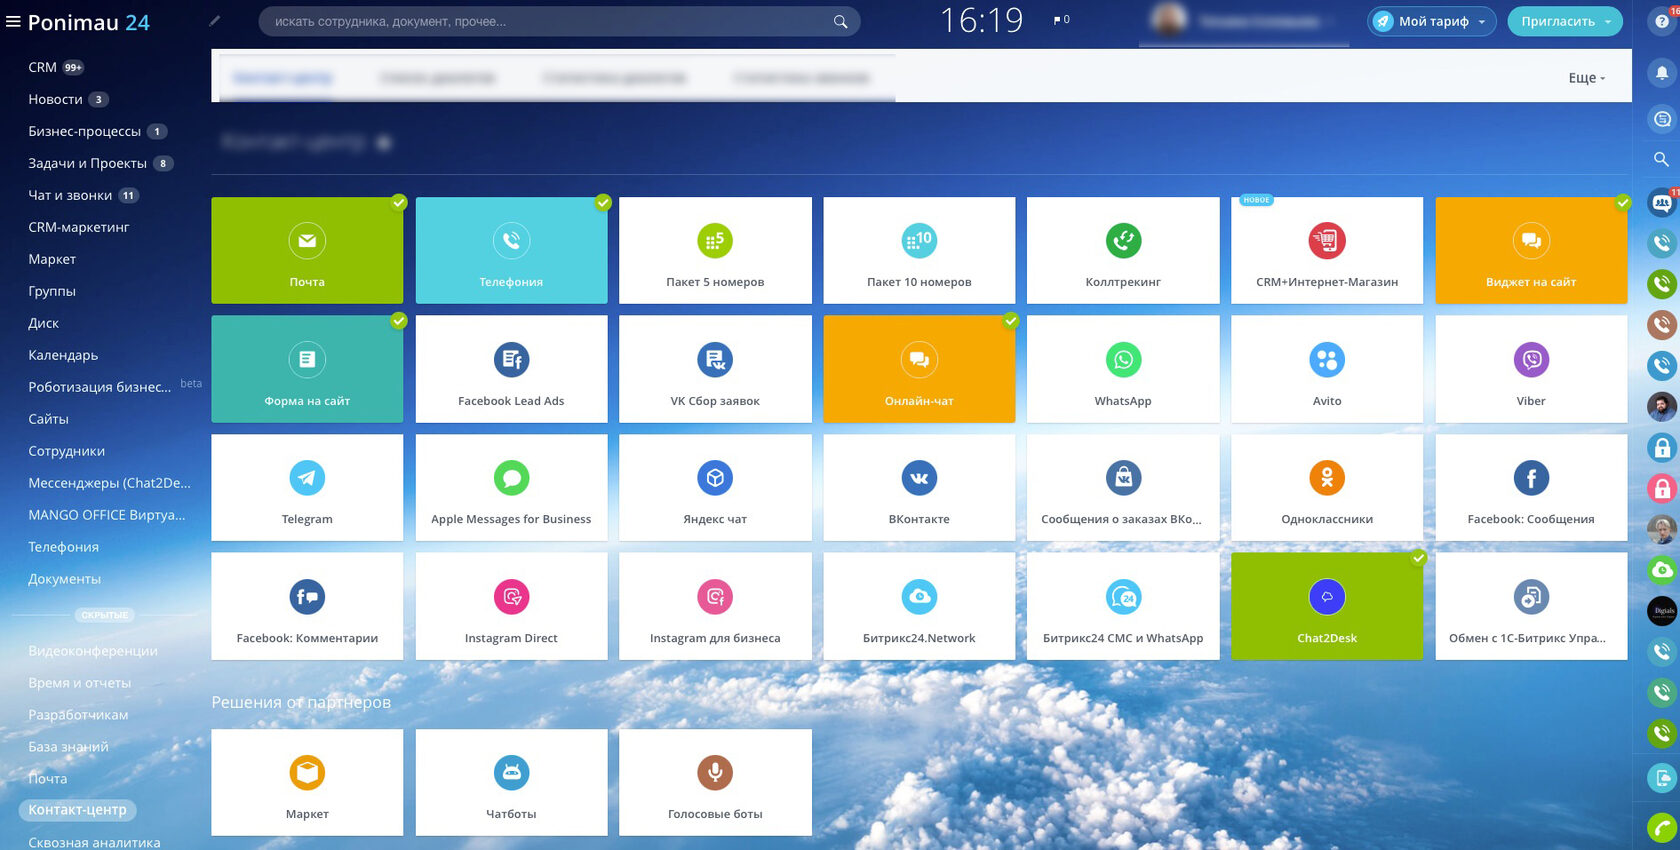This screenshot has width=1680, height=850.
Task: Open the Виджет на сайт icon
Action: [1531, 241]
